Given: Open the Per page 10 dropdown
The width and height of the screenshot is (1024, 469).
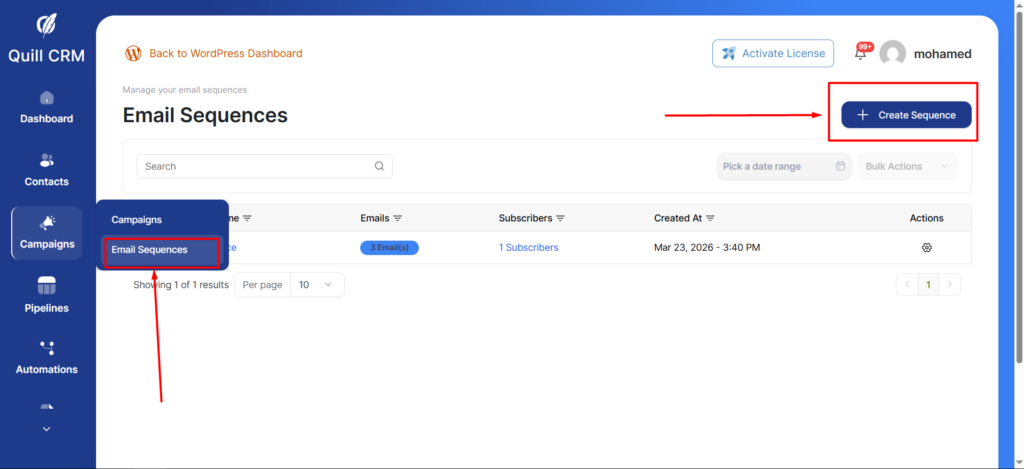Looking at the screenshot, I should point(317,285).
